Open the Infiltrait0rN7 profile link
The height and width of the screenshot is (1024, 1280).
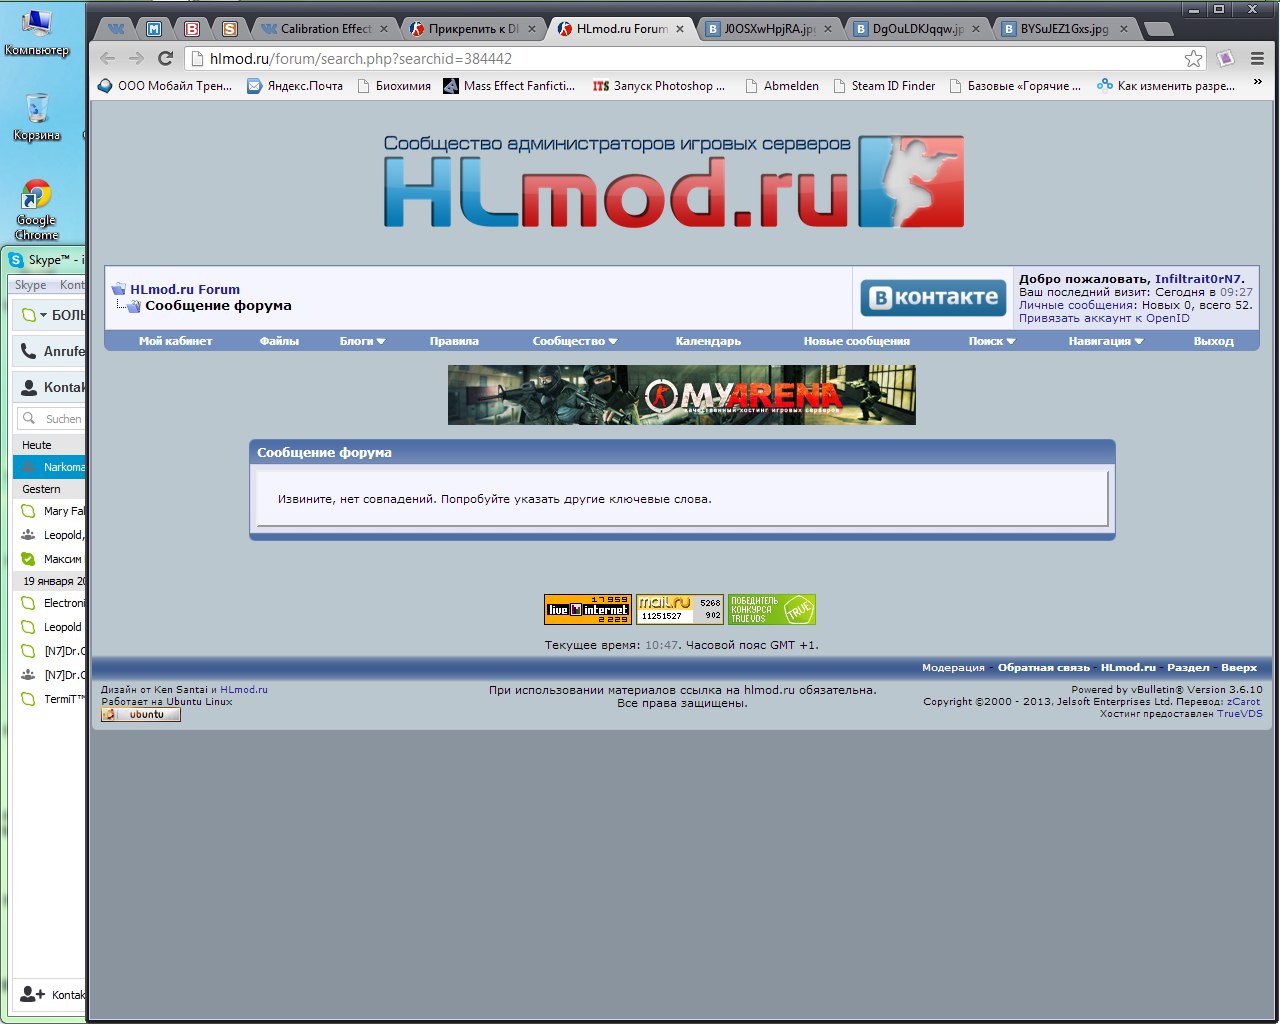tap(1199, 279)
